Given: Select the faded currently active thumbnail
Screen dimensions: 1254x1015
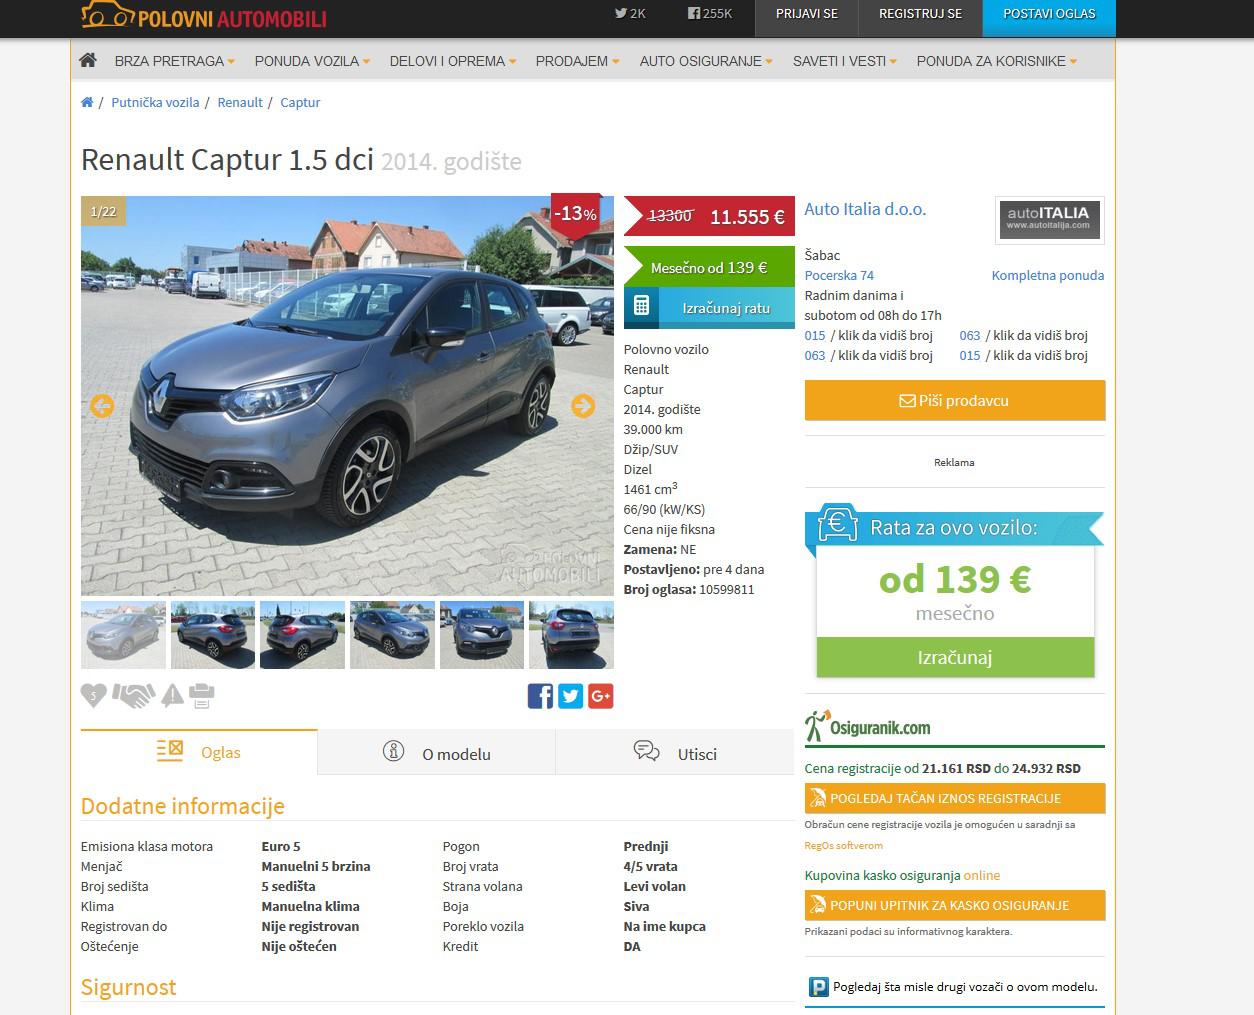Looking at the screenshot, I should [x=123, y=635].
